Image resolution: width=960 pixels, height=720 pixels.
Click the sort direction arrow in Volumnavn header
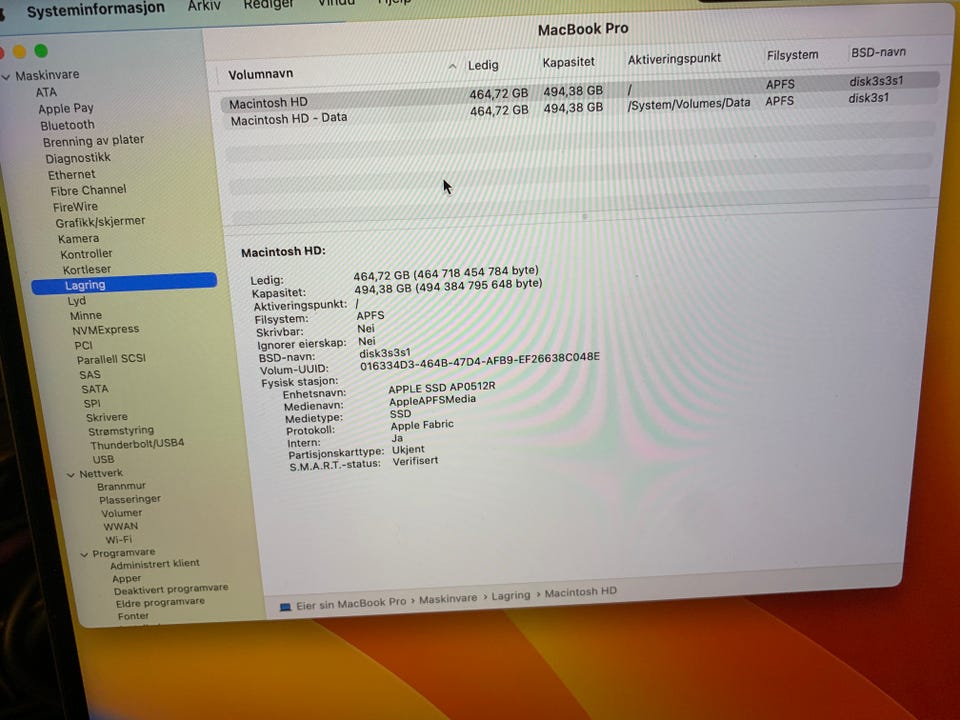coord(452,66)
